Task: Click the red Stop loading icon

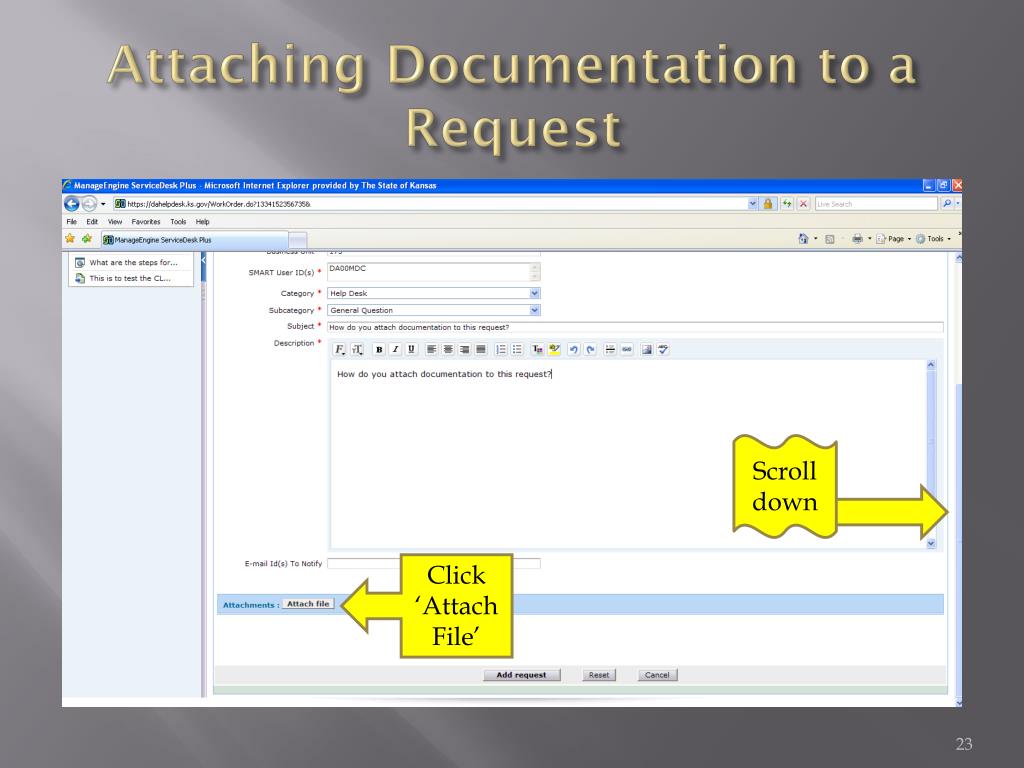Action: (803, 204)
